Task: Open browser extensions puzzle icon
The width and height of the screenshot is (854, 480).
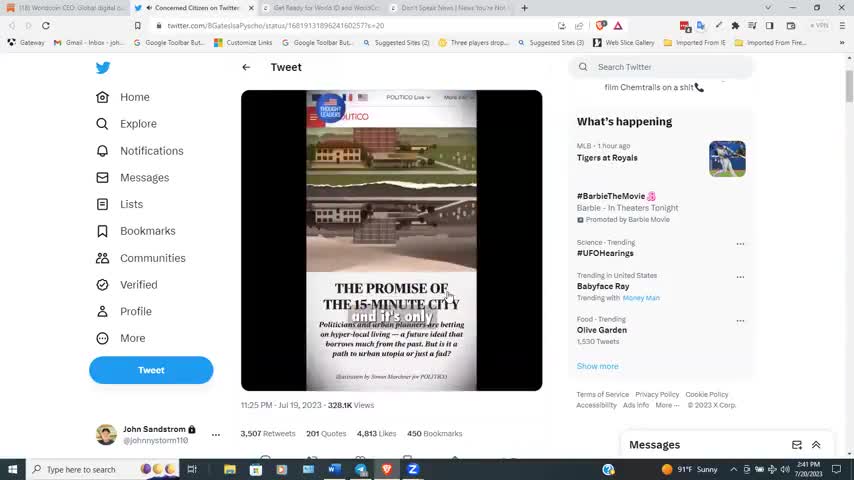Action: coord(735,26)
